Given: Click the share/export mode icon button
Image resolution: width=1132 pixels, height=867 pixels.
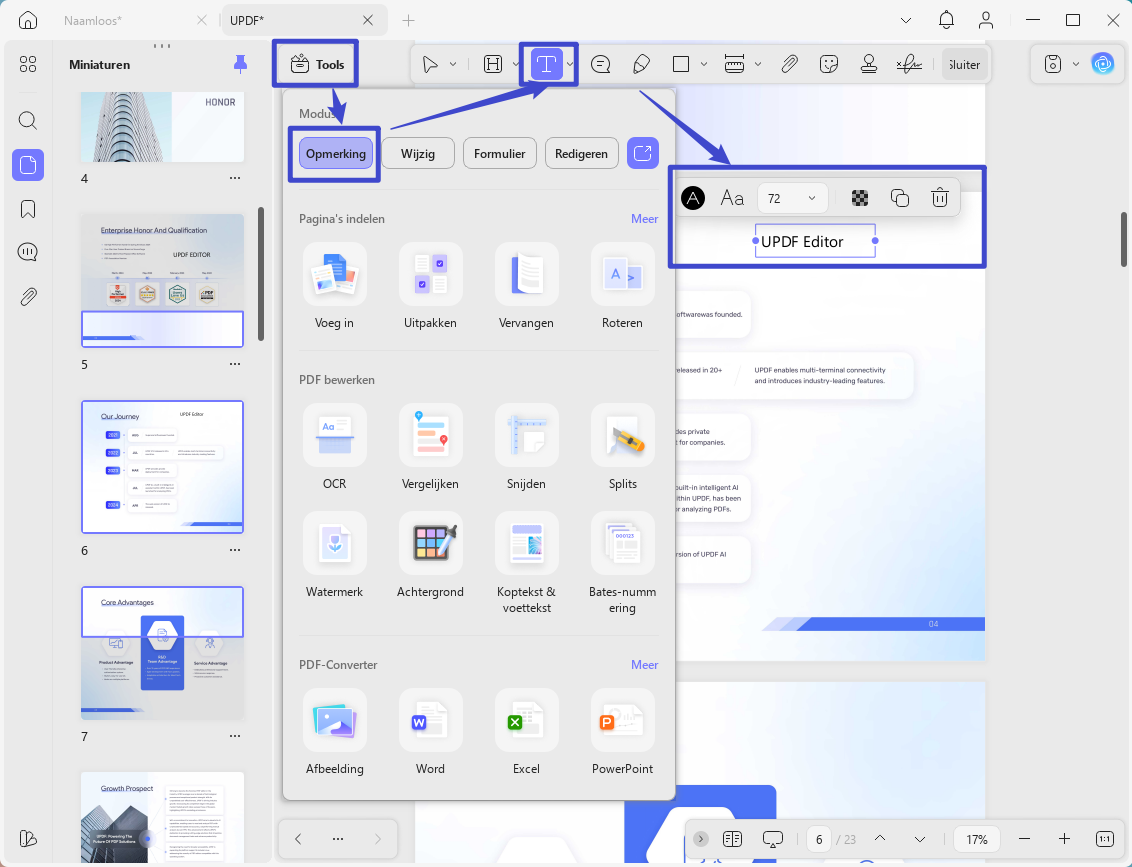Looking at the screenshot, I should [x=643, y=154].
